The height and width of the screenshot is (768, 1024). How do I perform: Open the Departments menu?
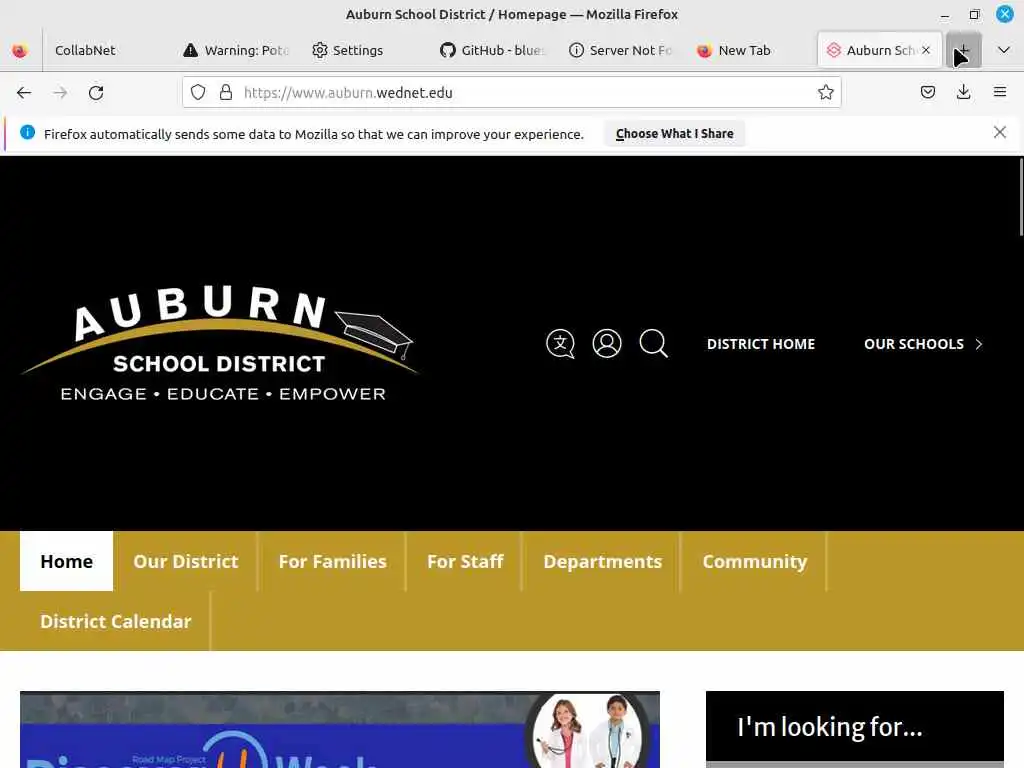coord(602,562)
